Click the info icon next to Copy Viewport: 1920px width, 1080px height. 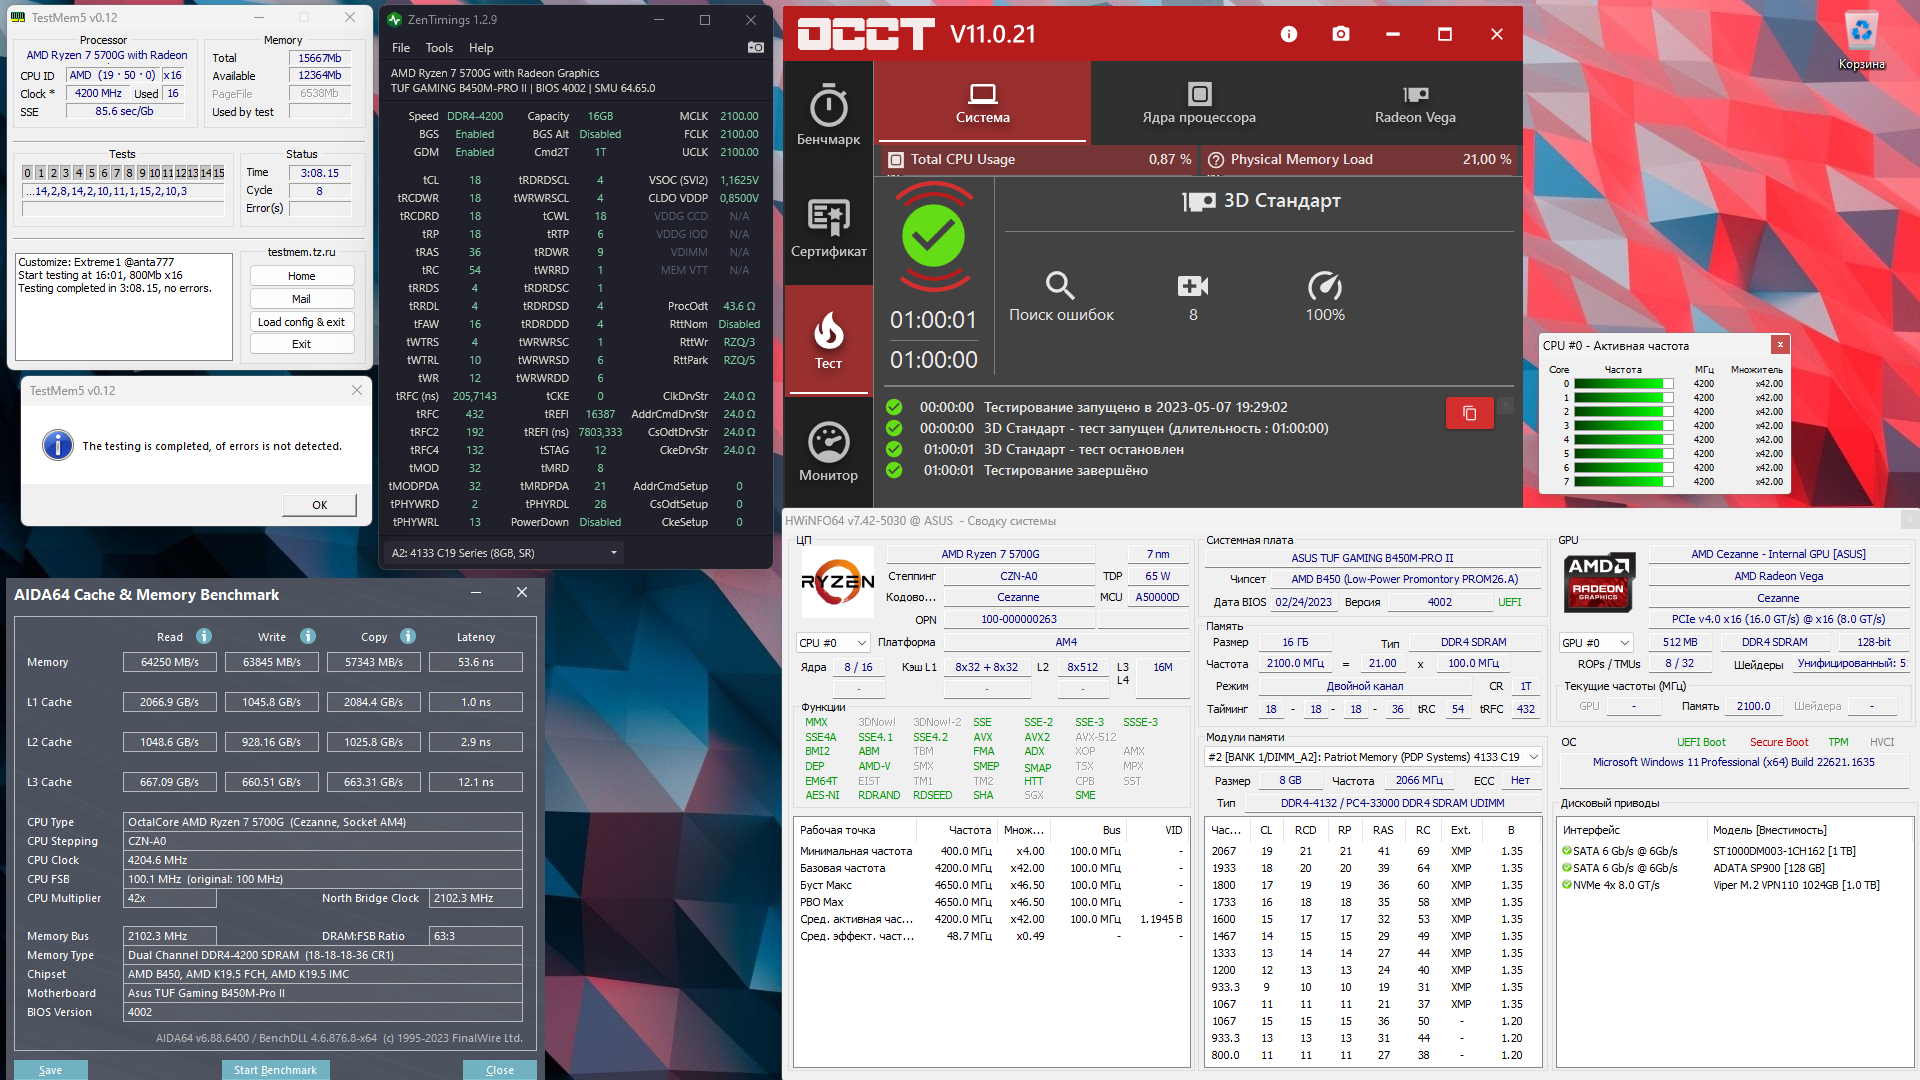pos(408,636)
